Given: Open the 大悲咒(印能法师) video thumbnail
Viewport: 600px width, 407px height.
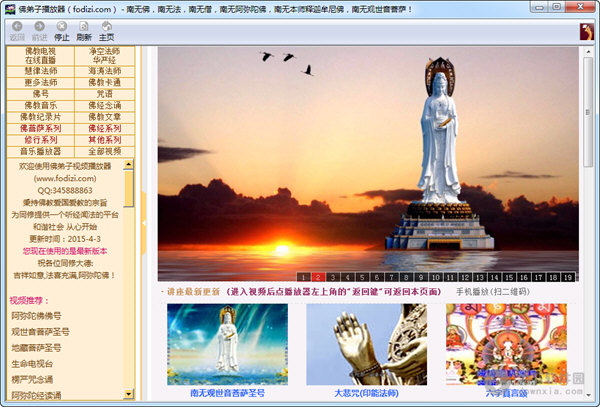Looking at the screenshot, I should (367, 344).
